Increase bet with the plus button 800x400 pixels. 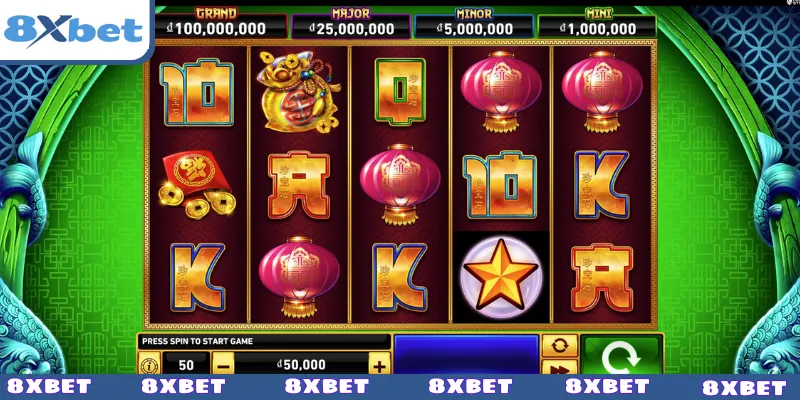click(379, 365)
